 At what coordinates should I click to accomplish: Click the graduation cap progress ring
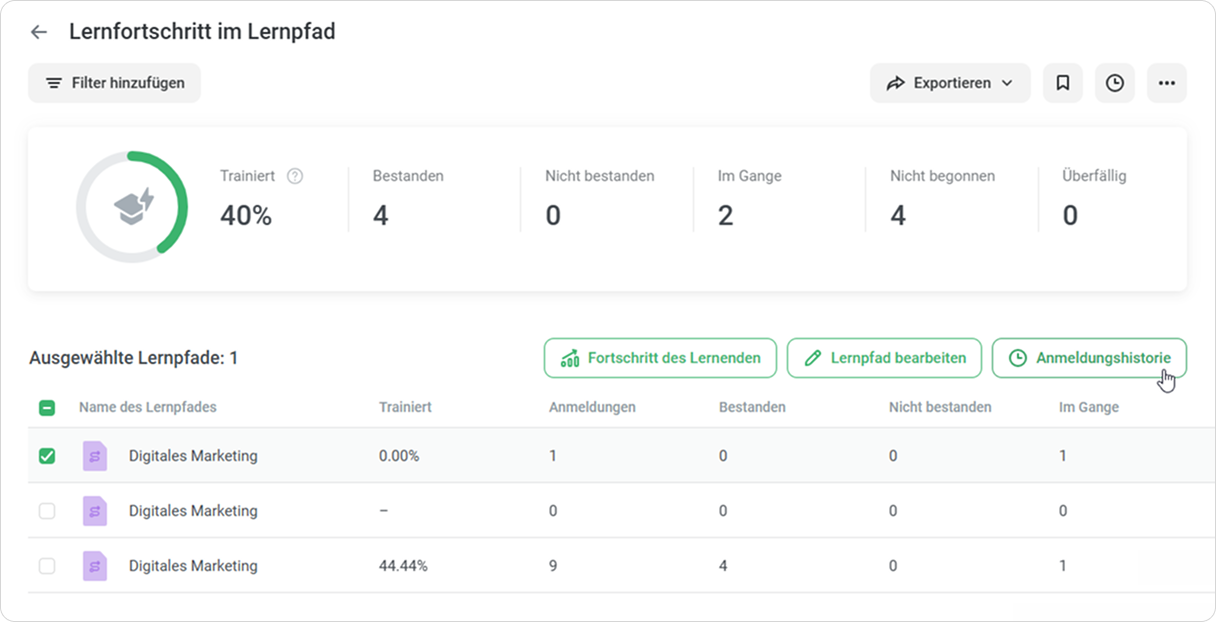[x=132, y=208]
